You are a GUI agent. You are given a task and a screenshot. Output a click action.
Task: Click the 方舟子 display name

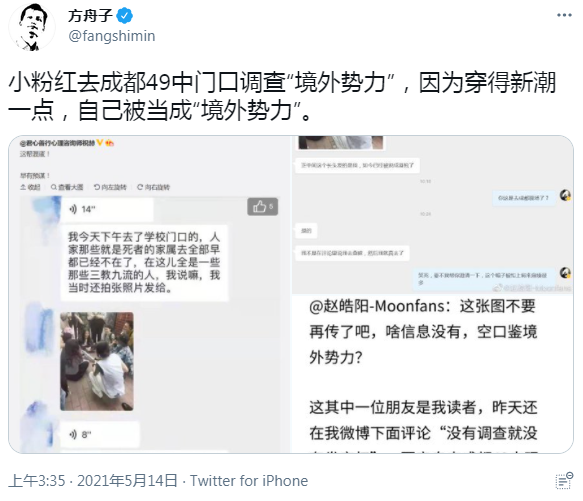[90, 16]
